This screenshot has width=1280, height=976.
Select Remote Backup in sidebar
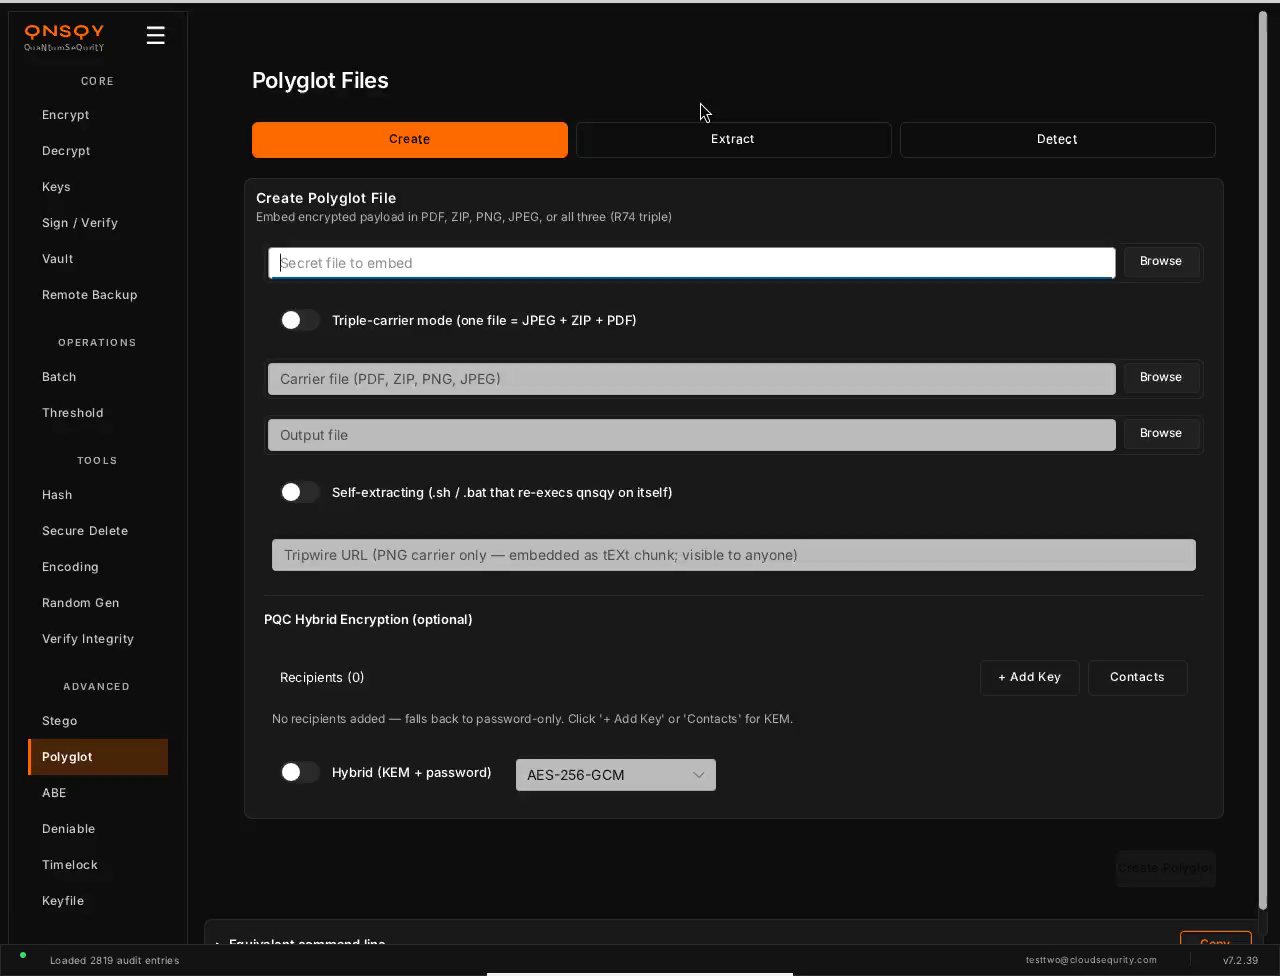point(98,295)
